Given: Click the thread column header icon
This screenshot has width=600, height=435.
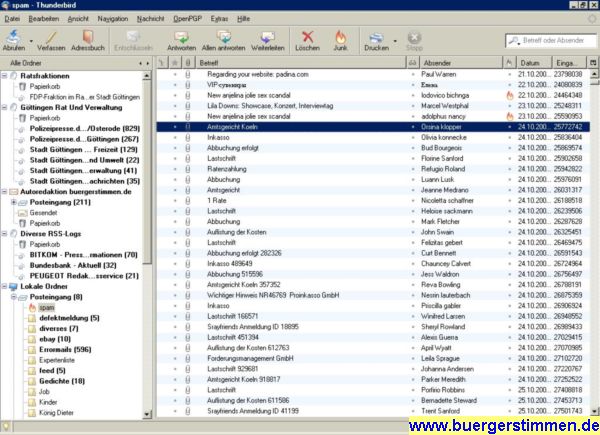Looking at the screenshot, I should (x=162, y=63).
